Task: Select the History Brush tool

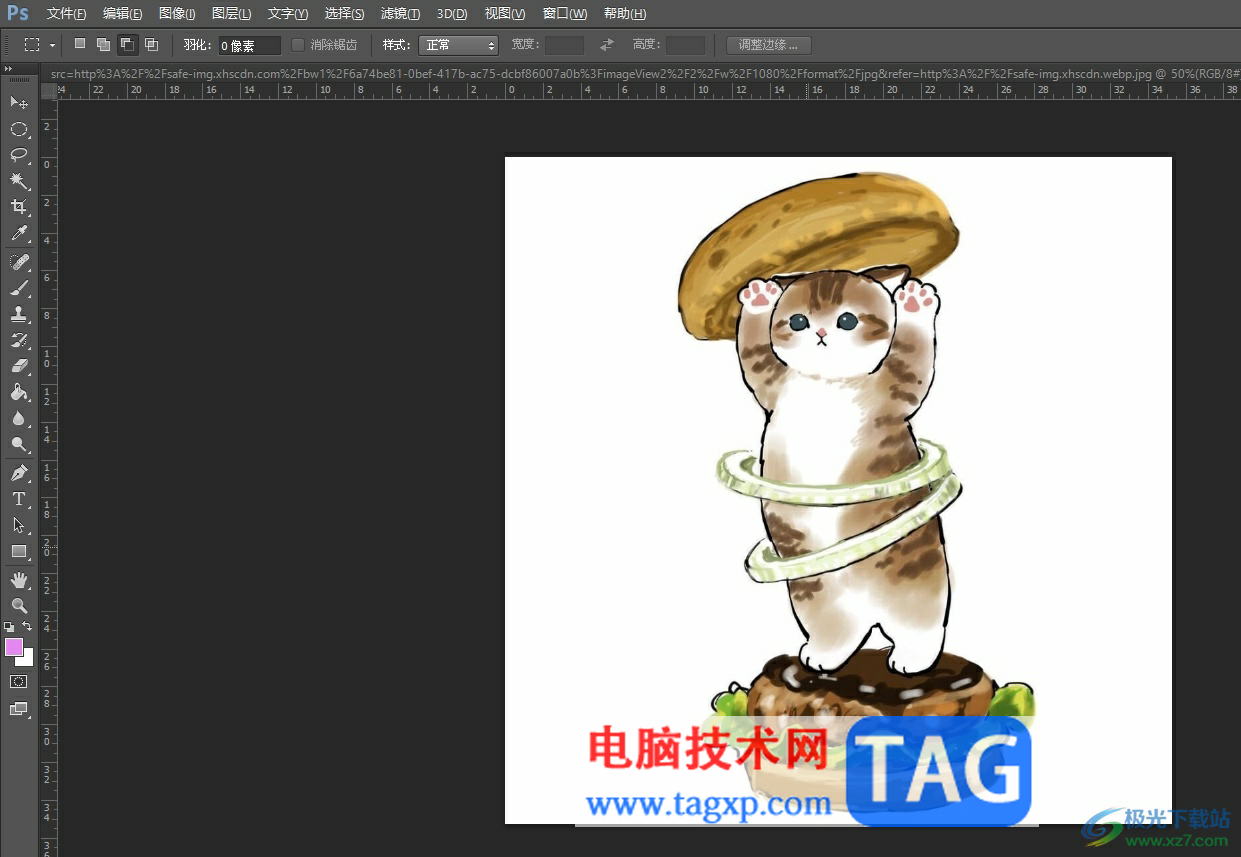Action: pos(19,340)
